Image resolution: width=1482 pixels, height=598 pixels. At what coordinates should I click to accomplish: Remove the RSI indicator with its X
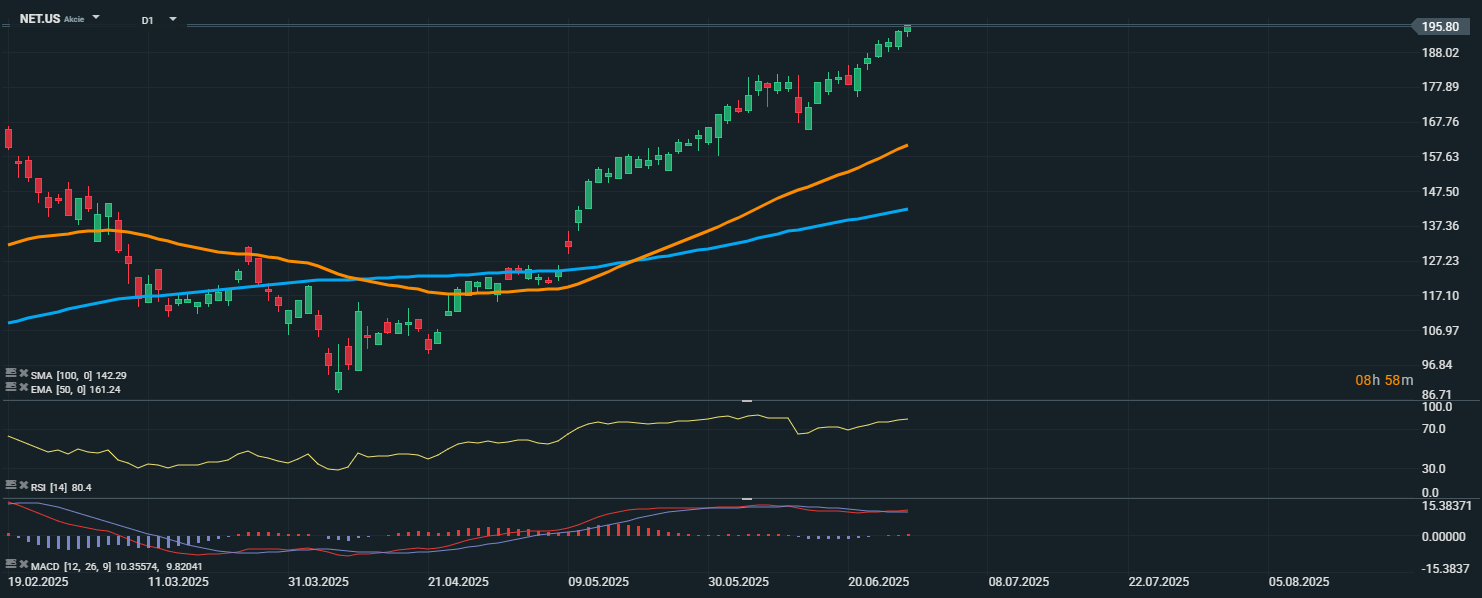(23, 485)
